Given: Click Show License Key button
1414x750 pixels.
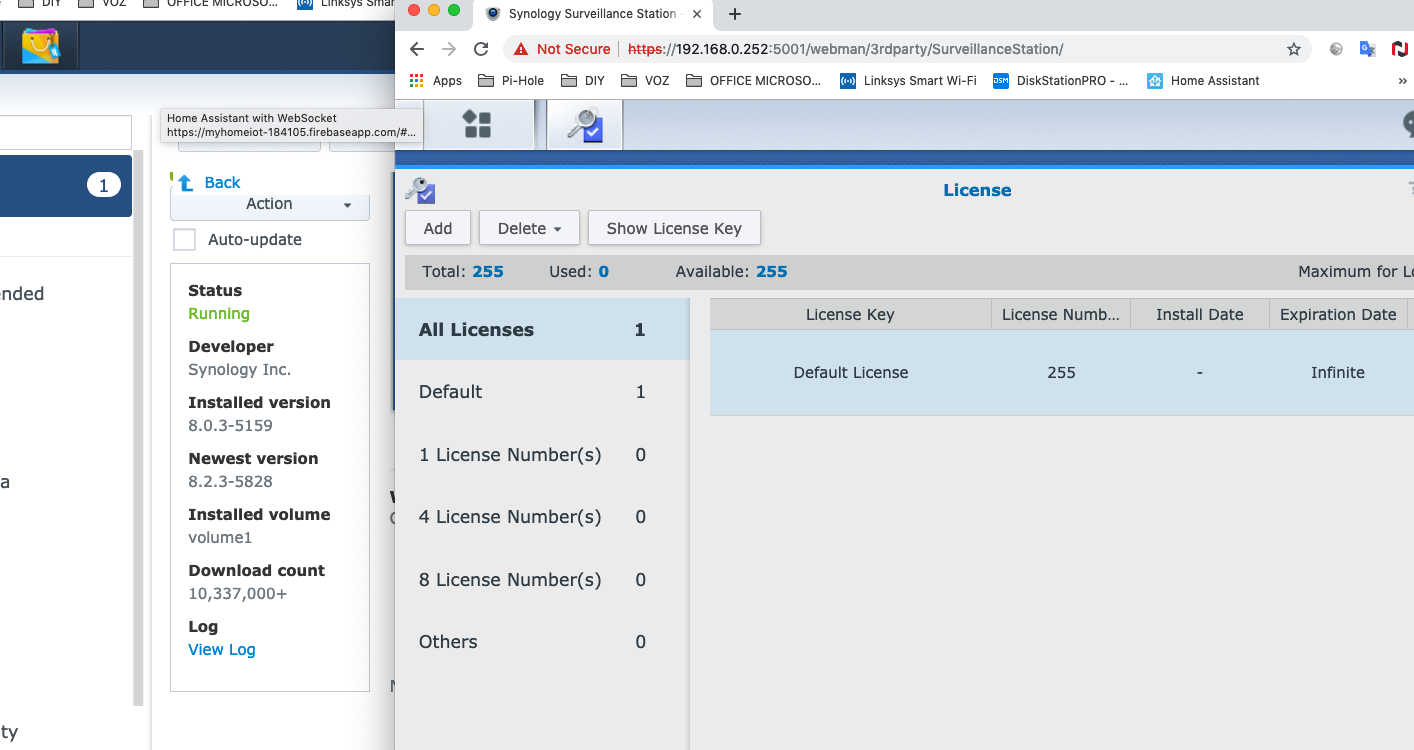Looking at the screenshot, I should coord(674,228).
